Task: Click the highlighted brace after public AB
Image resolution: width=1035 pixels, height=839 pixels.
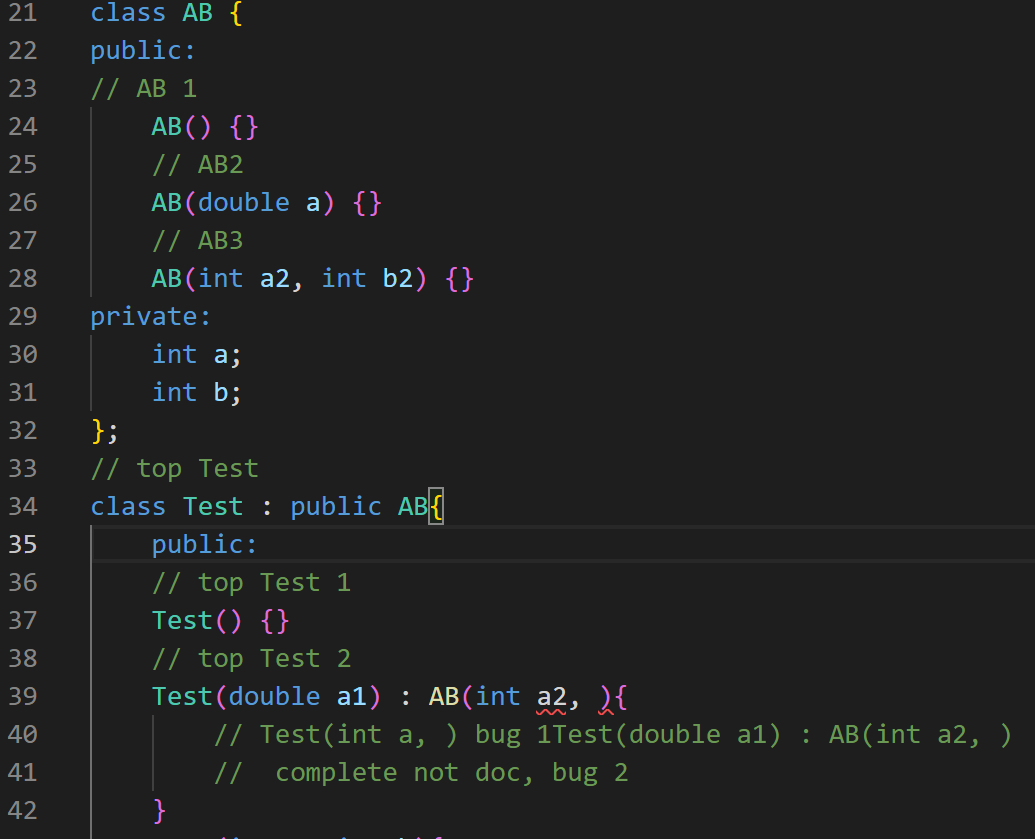Action: (437, 506)
